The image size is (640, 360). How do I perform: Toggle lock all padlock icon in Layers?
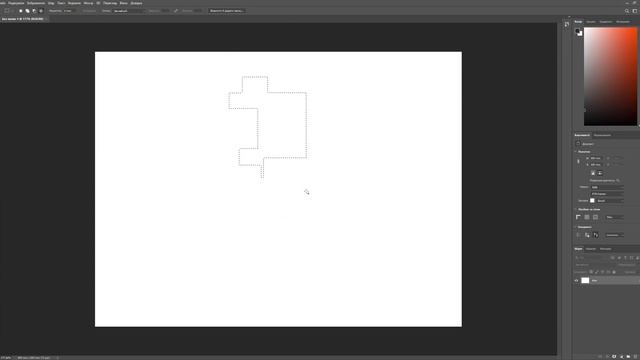[x=614, y=272]
